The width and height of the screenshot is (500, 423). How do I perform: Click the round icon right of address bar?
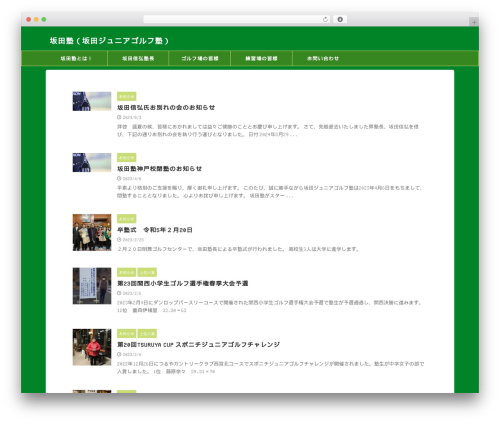point(340,19)
